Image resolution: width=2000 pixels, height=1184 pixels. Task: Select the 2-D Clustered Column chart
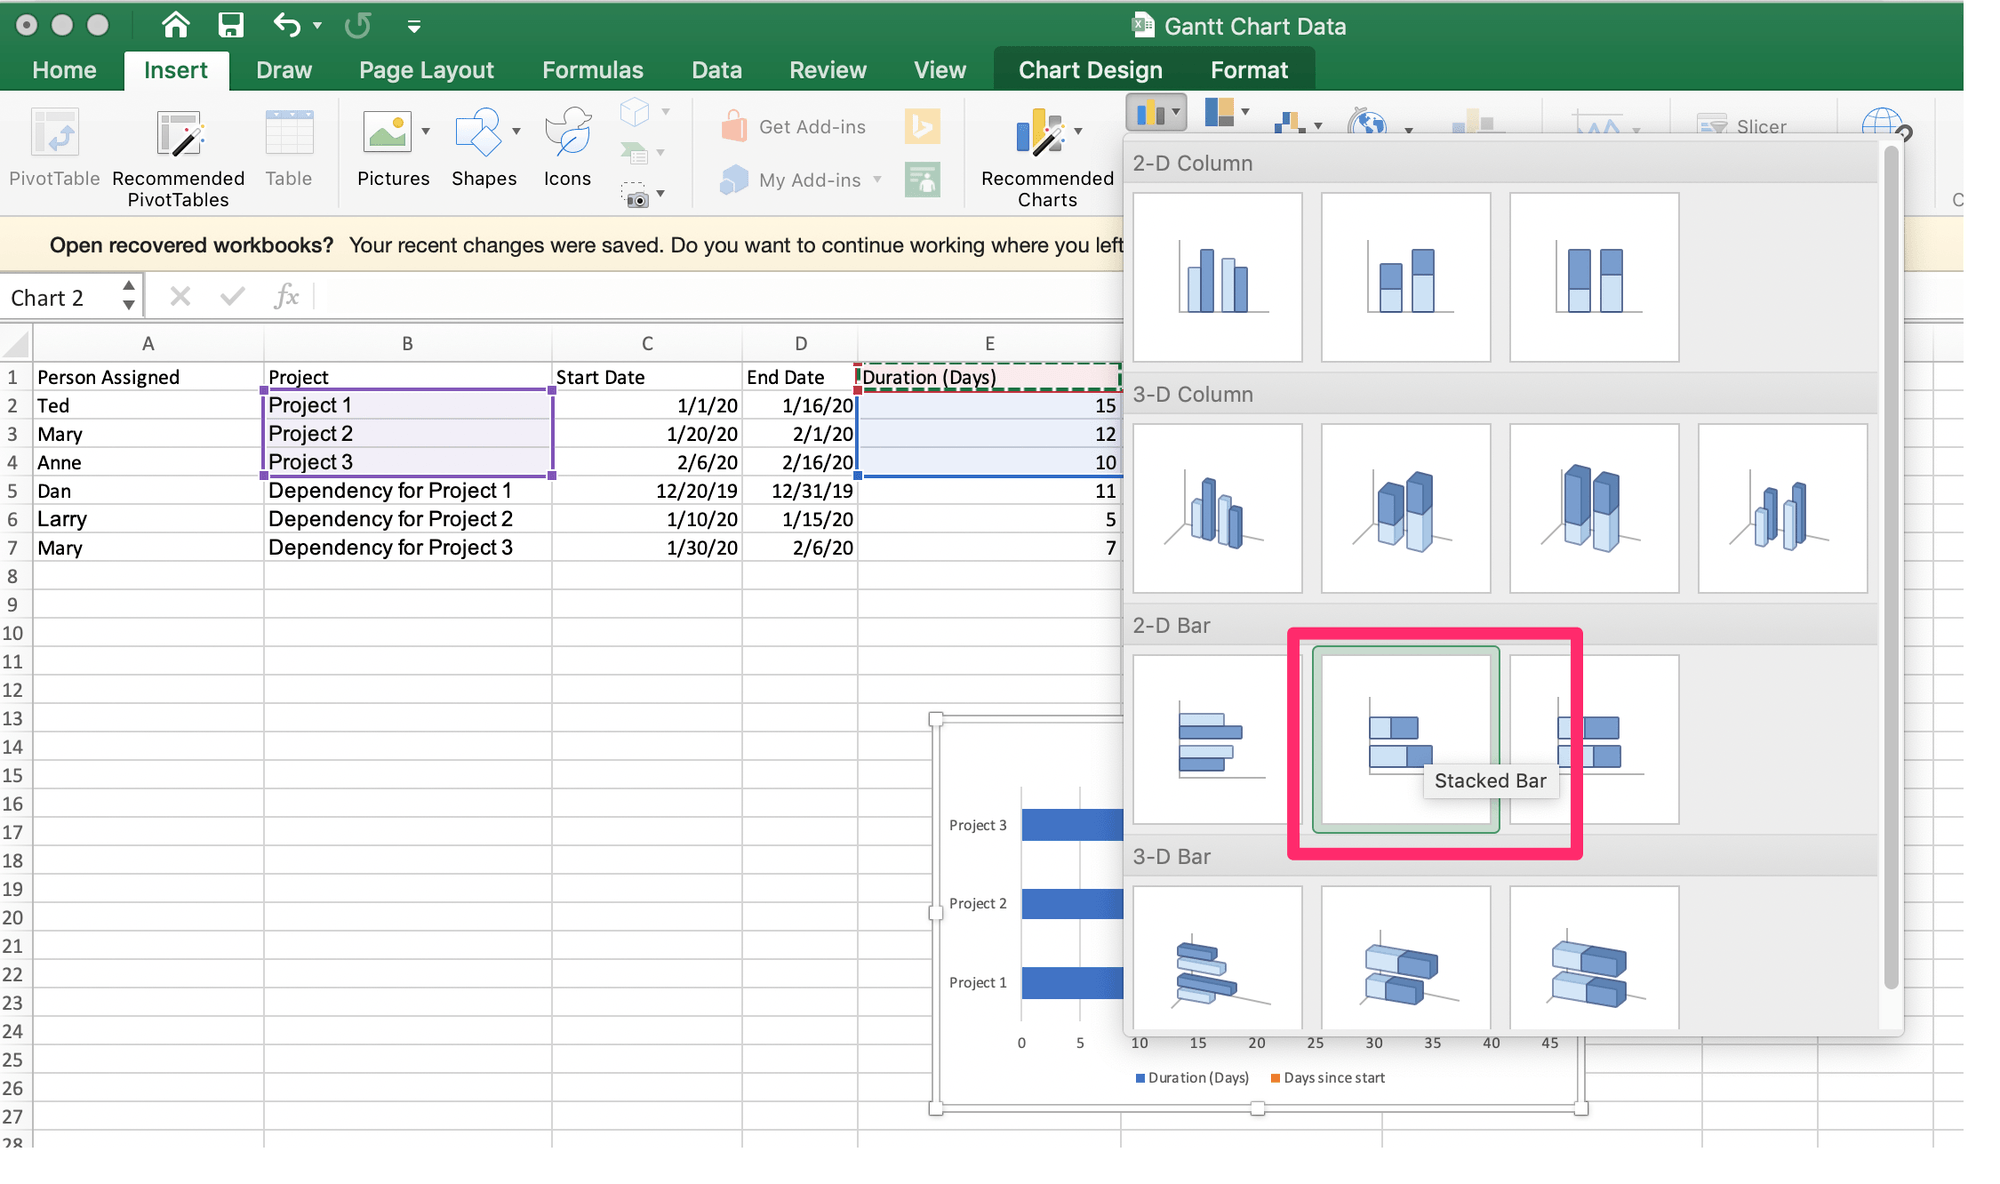(x=1217, y=277)
